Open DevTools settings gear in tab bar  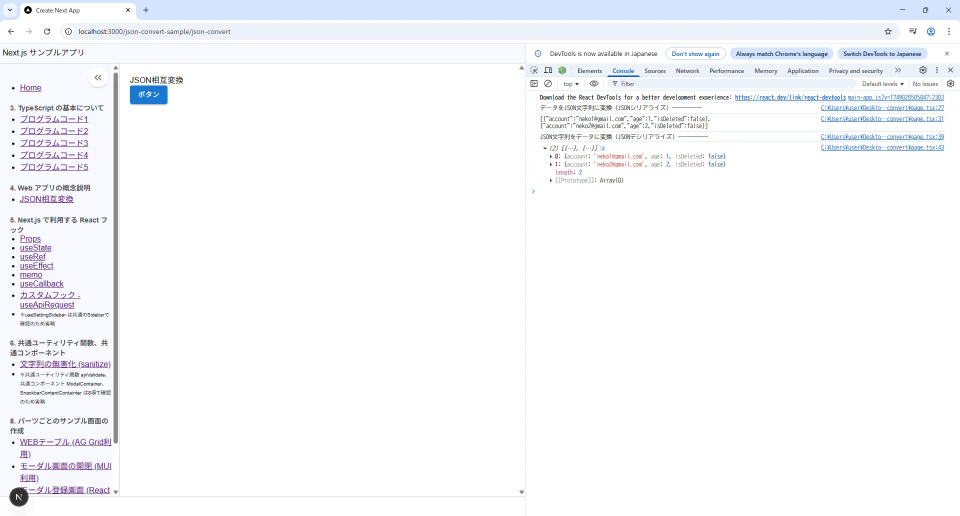click(x=923, y=70)
